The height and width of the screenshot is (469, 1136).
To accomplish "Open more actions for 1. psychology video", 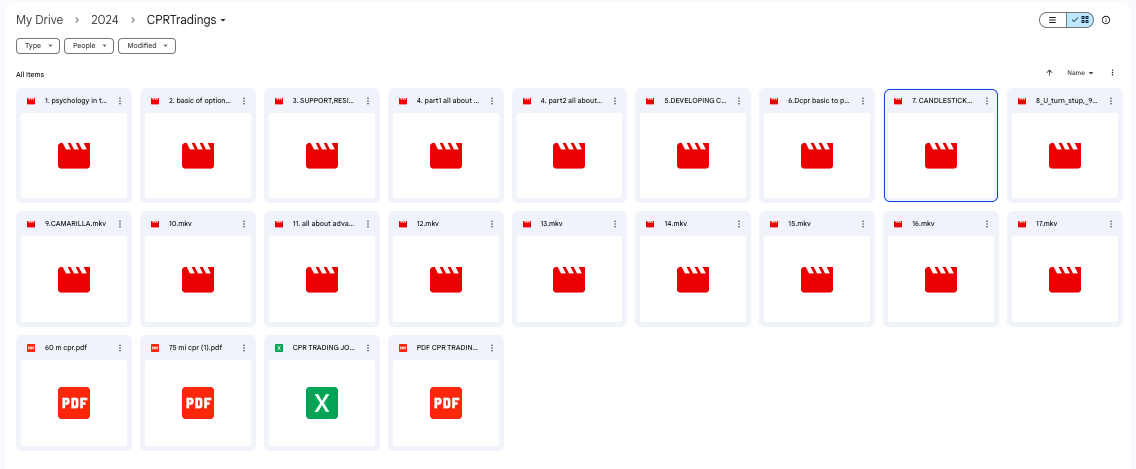I will tap(120, 101).
